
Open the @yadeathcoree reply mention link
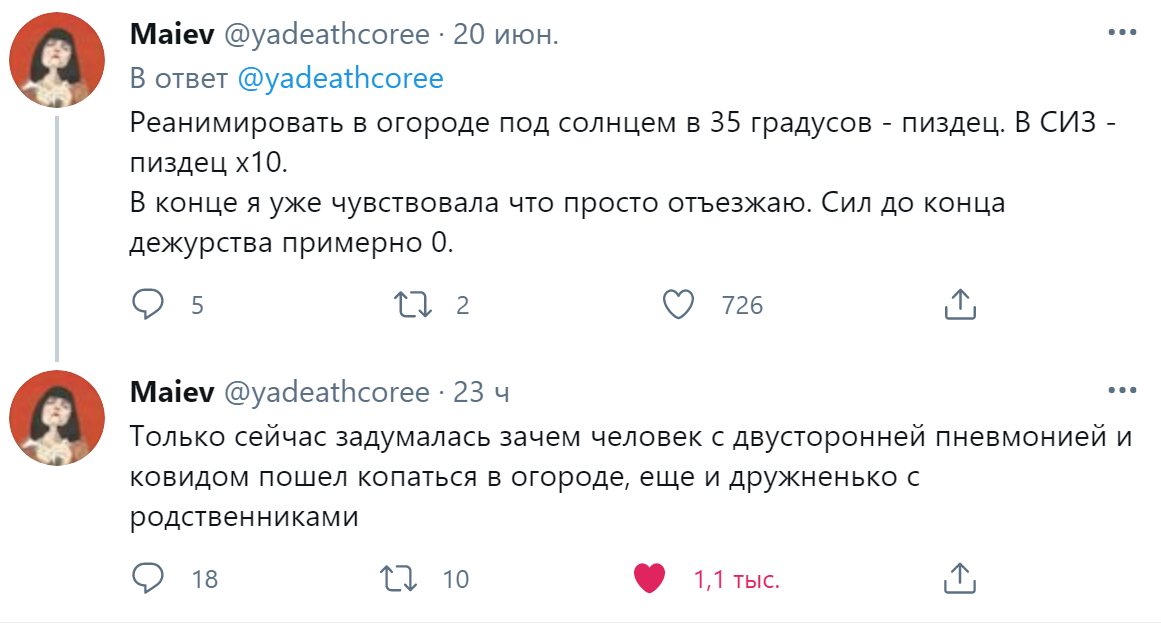coord(339,79)
